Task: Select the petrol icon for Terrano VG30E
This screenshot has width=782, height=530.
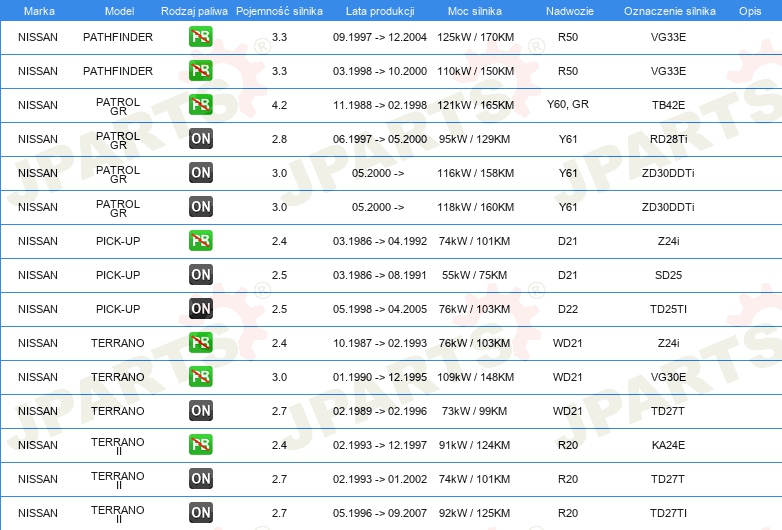Action: pyautogui.click(x=200, y=377)
